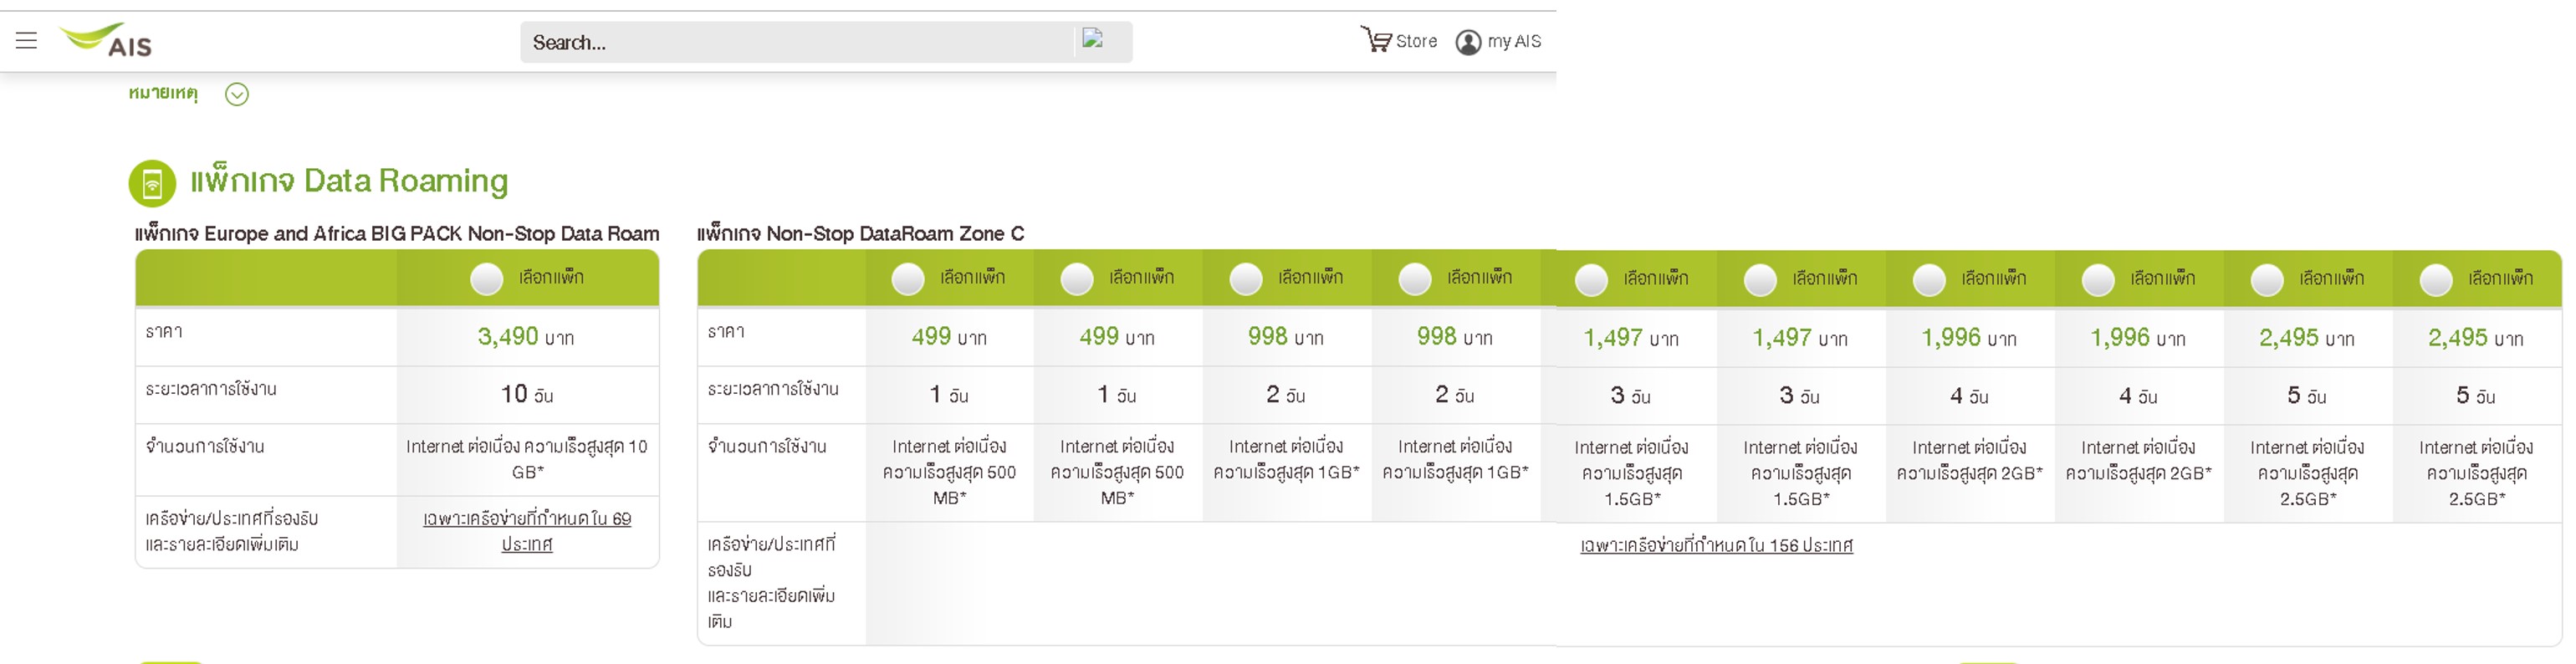This screenshot has width=2576, height=664.
Task: Open the Store shopping cart
Action: coord(1376,40)
